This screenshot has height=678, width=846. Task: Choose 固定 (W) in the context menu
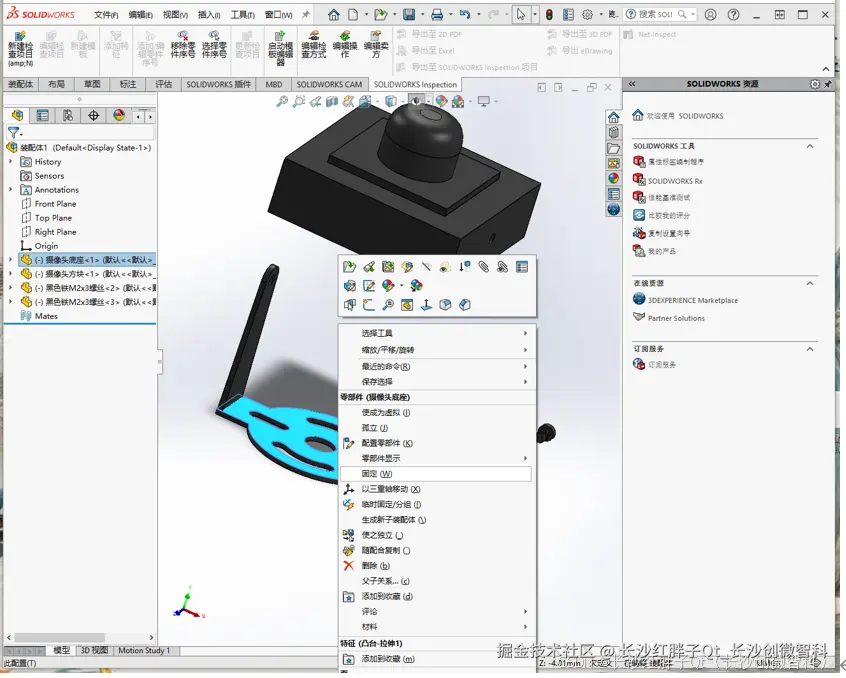click(x=436, y=474)
